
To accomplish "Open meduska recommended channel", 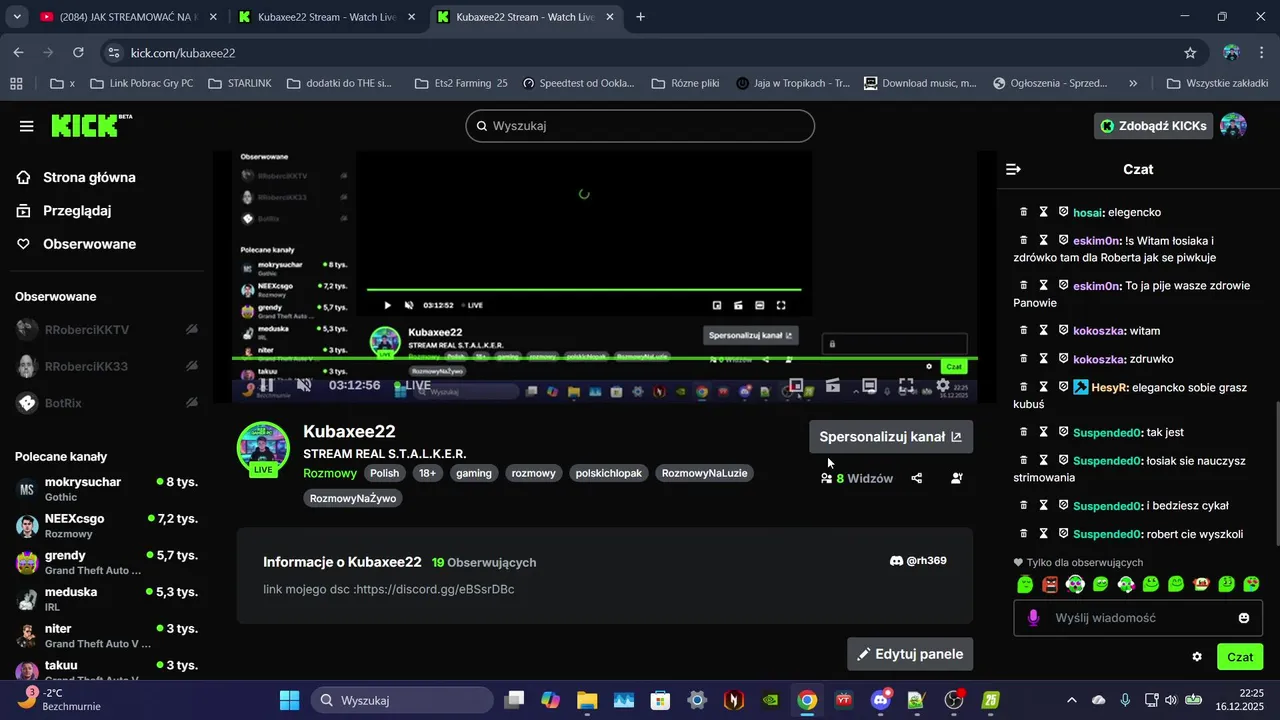I will [106, 599].
